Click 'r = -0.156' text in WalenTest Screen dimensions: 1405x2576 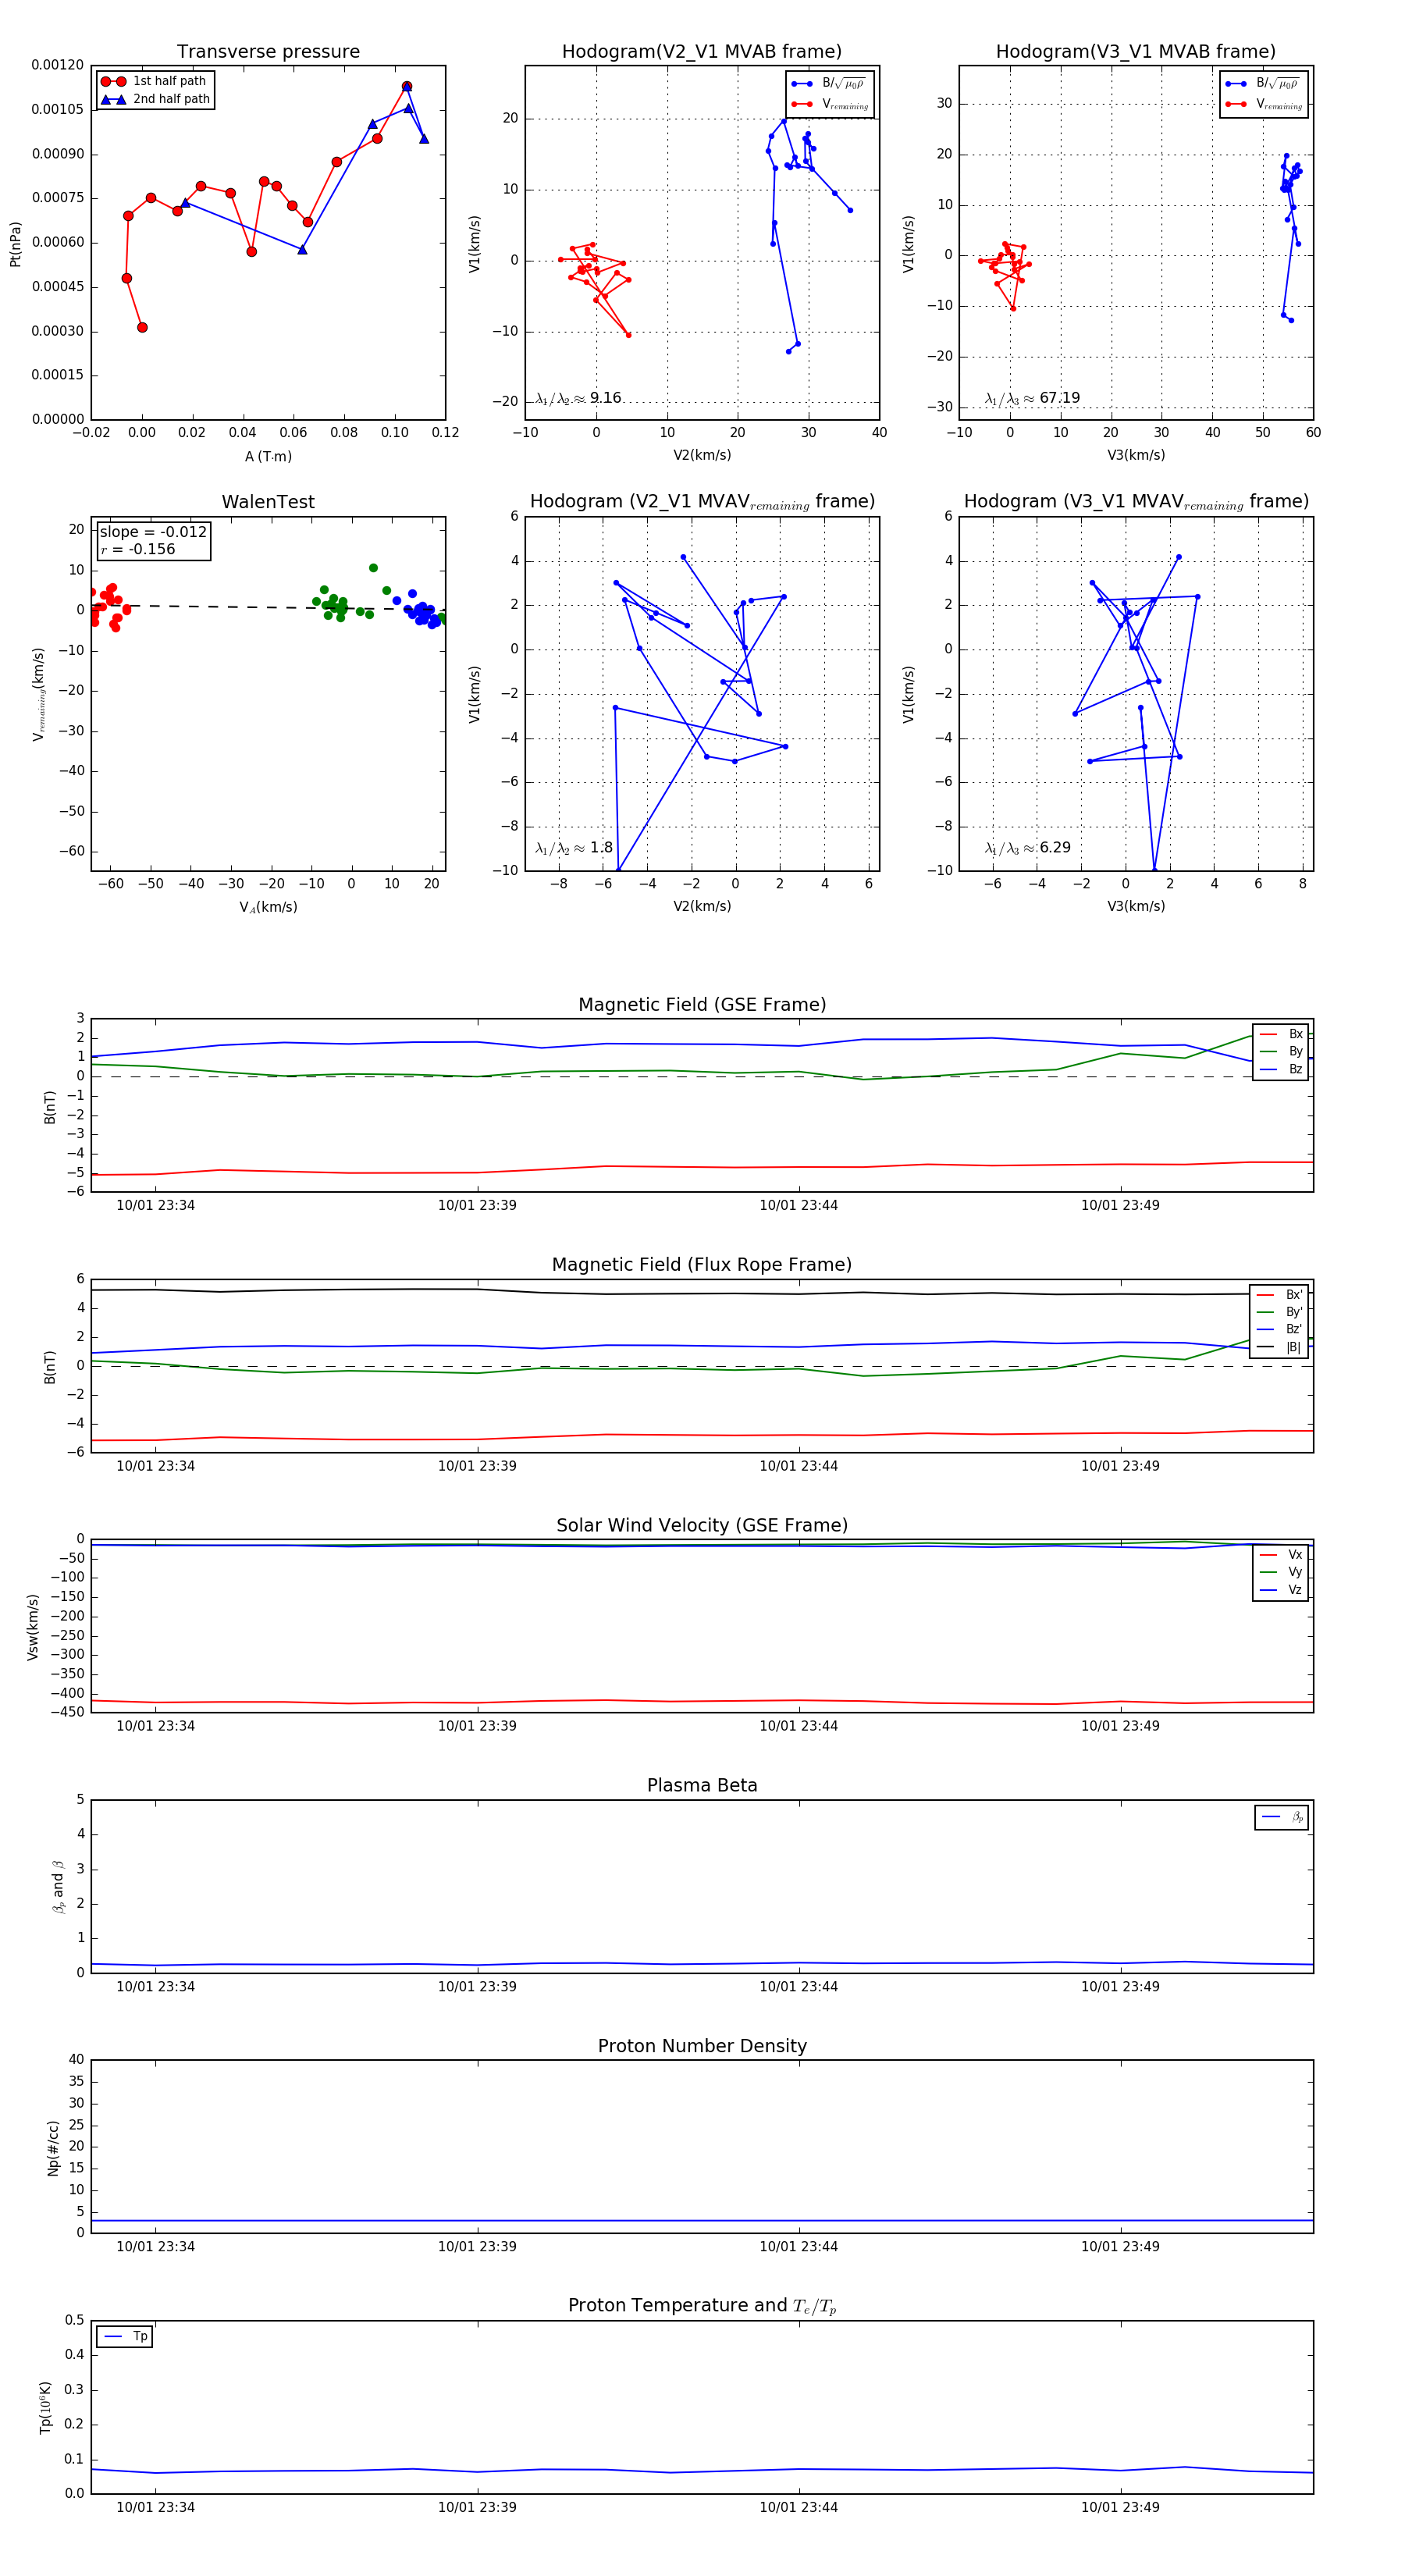coord(138,549)
